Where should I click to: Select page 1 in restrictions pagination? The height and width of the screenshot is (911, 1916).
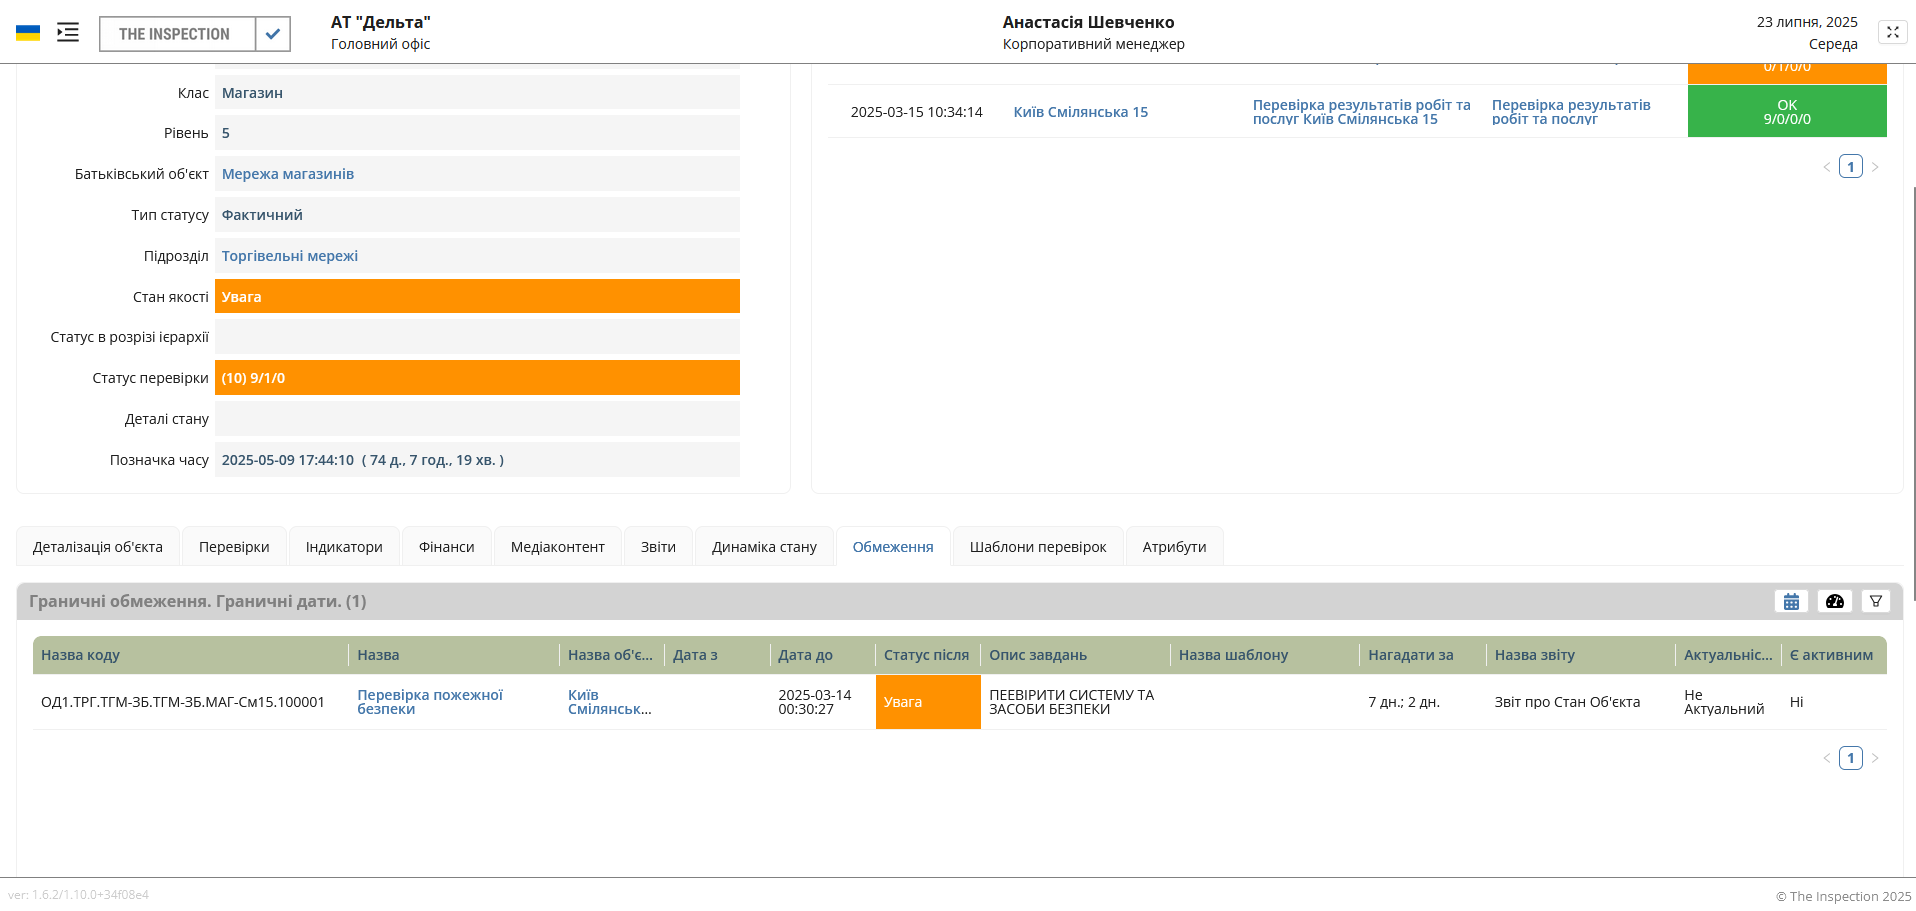[x=1851, y=758]
